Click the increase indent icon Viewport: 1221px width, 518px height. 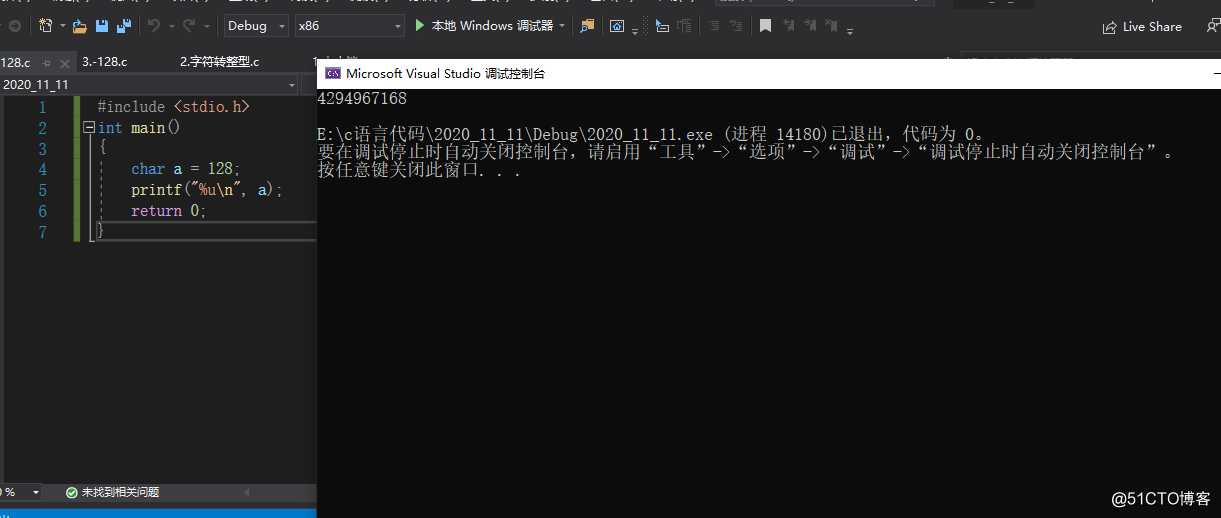pyautogui.click(x=736, y=26)
